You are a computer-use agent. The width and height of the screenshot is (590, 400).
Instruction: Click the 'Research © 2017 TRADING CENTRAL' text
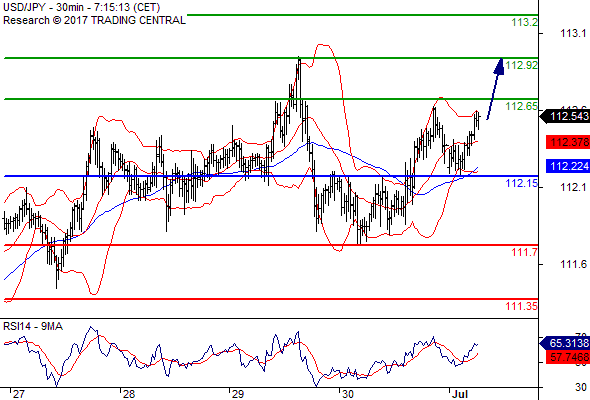[x=94, y=20]
